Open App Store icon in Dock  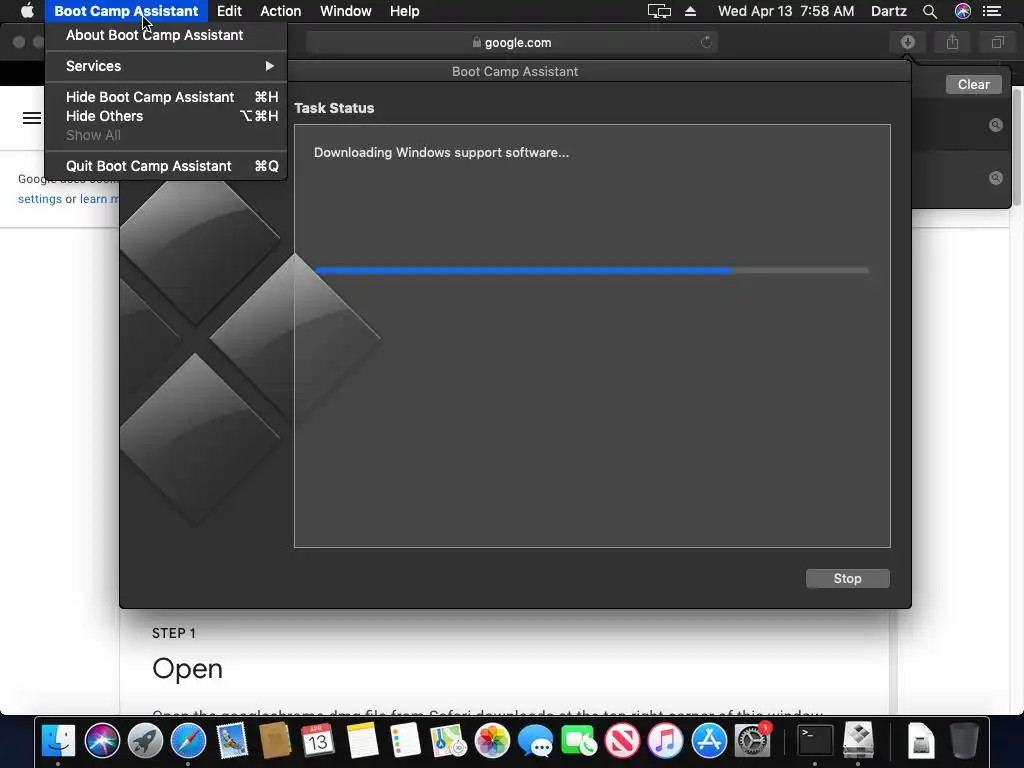pos(709,741)
